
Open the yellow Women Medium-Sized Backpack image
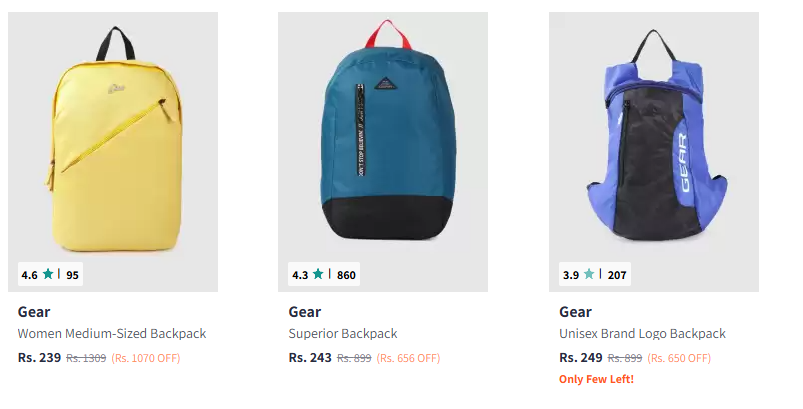(113, 152)
